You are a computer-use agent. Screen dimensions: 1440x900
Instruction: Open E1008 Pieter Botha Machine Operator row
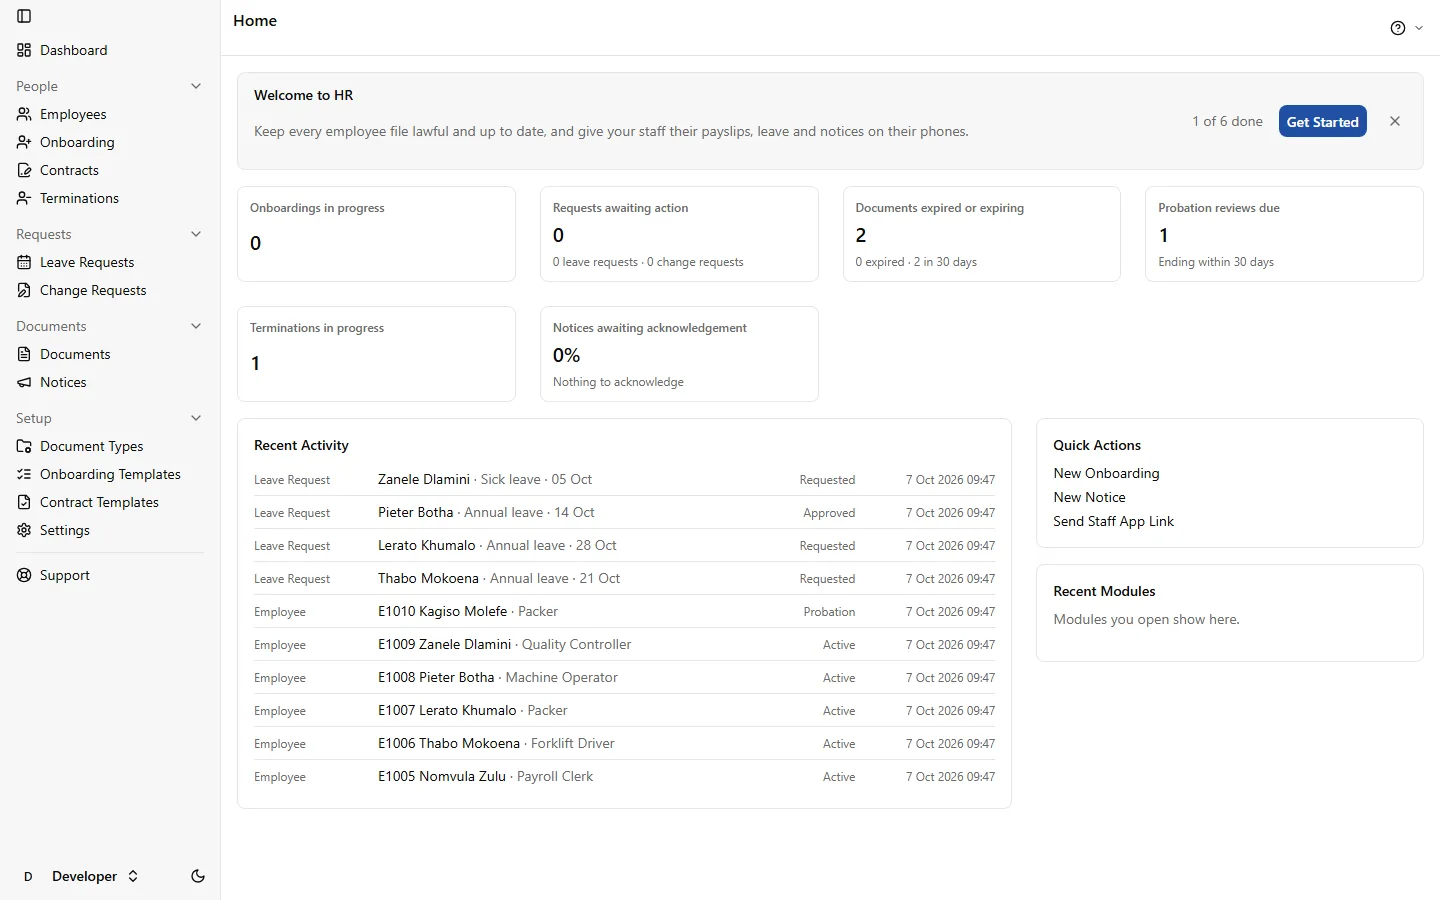click(624, 677)
